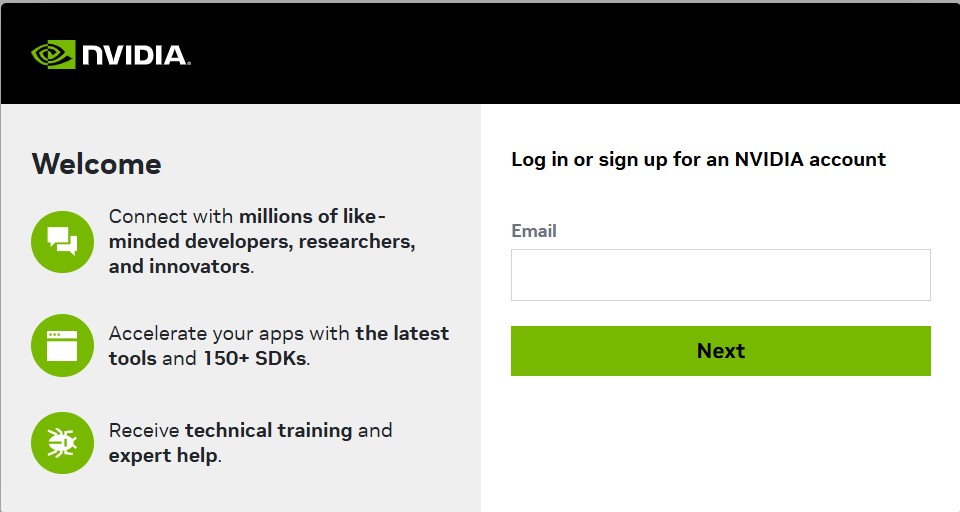This screenshot has width=960, height=512.
Task: Click the 'technical training' bold text
Action: (x=269, y=431)
